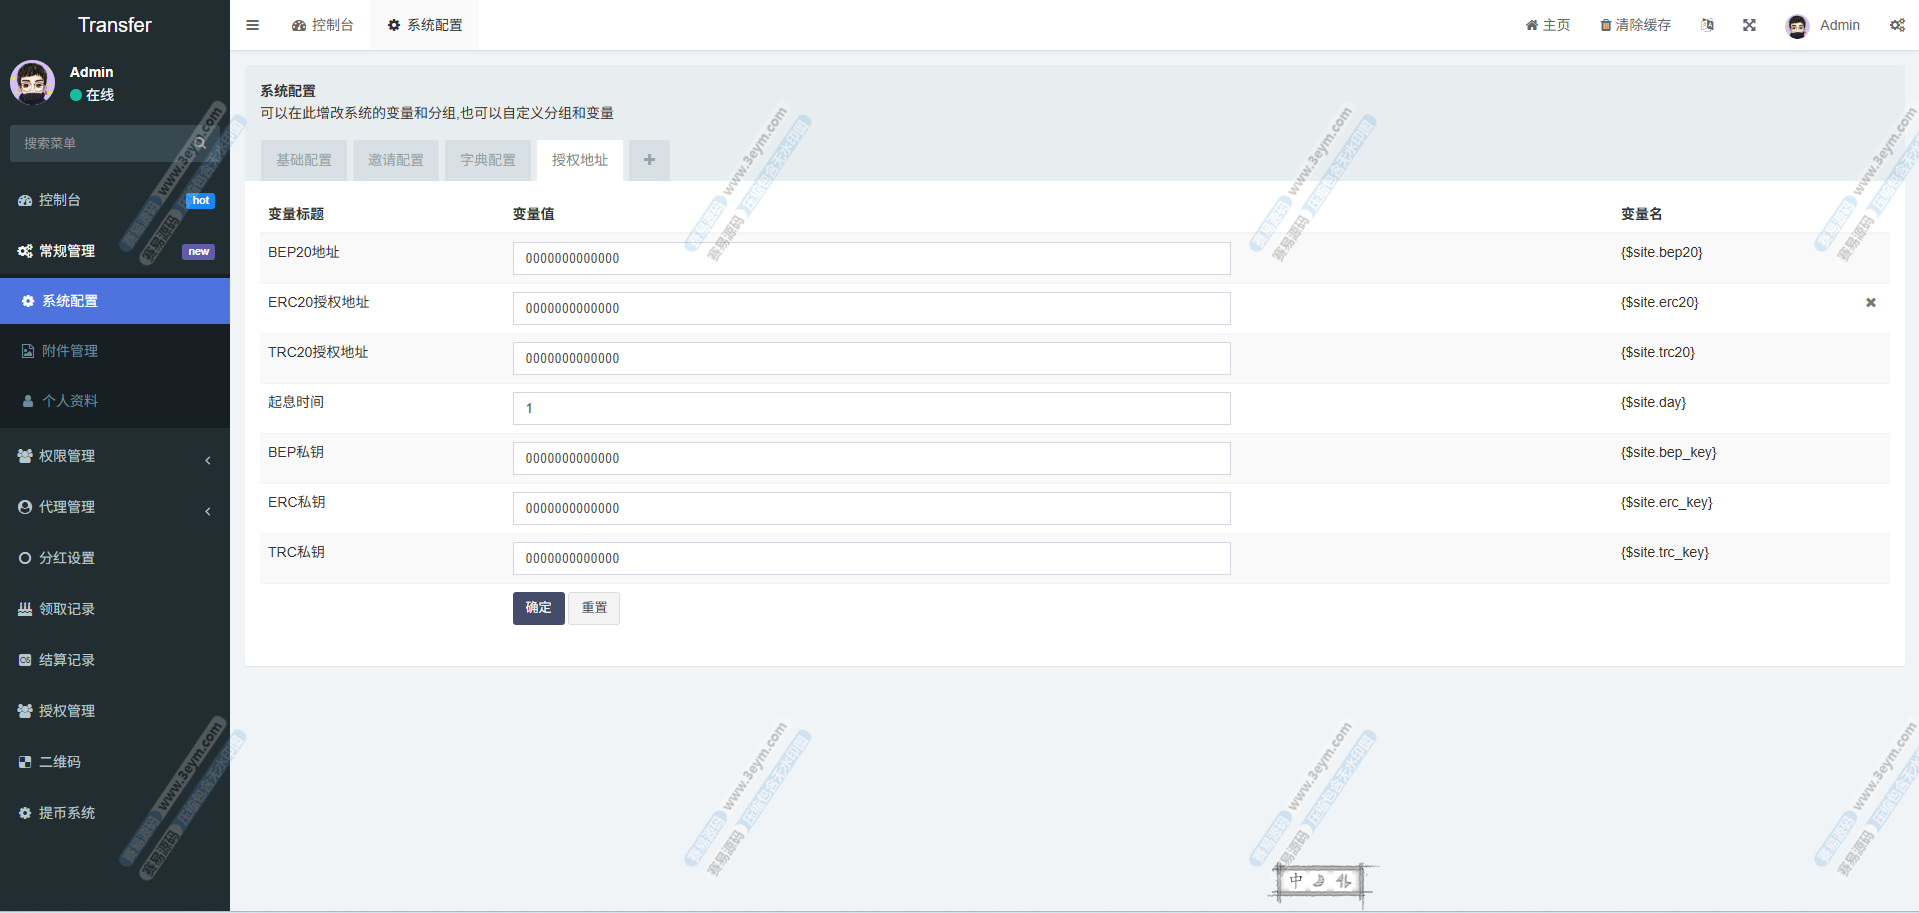Click the search magnifier icon in sidebar

[x=201, y=143]
